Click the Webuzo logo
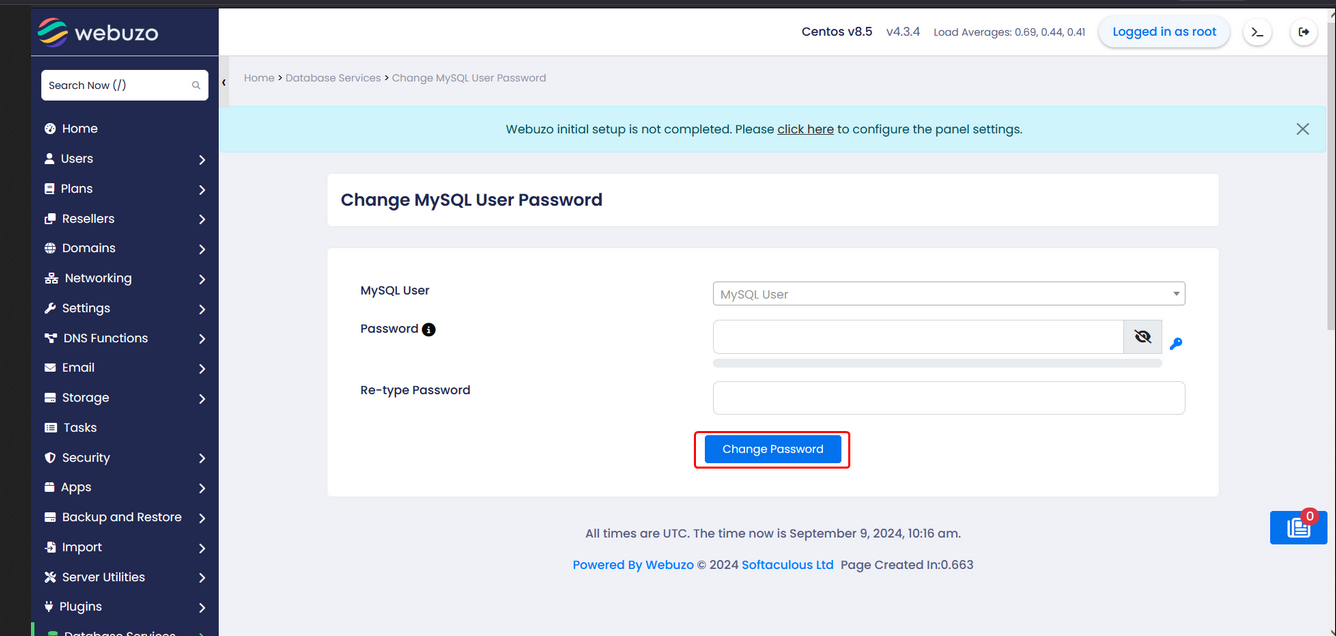This screenshot has width=1336, height=636. (x=98, y=33)
